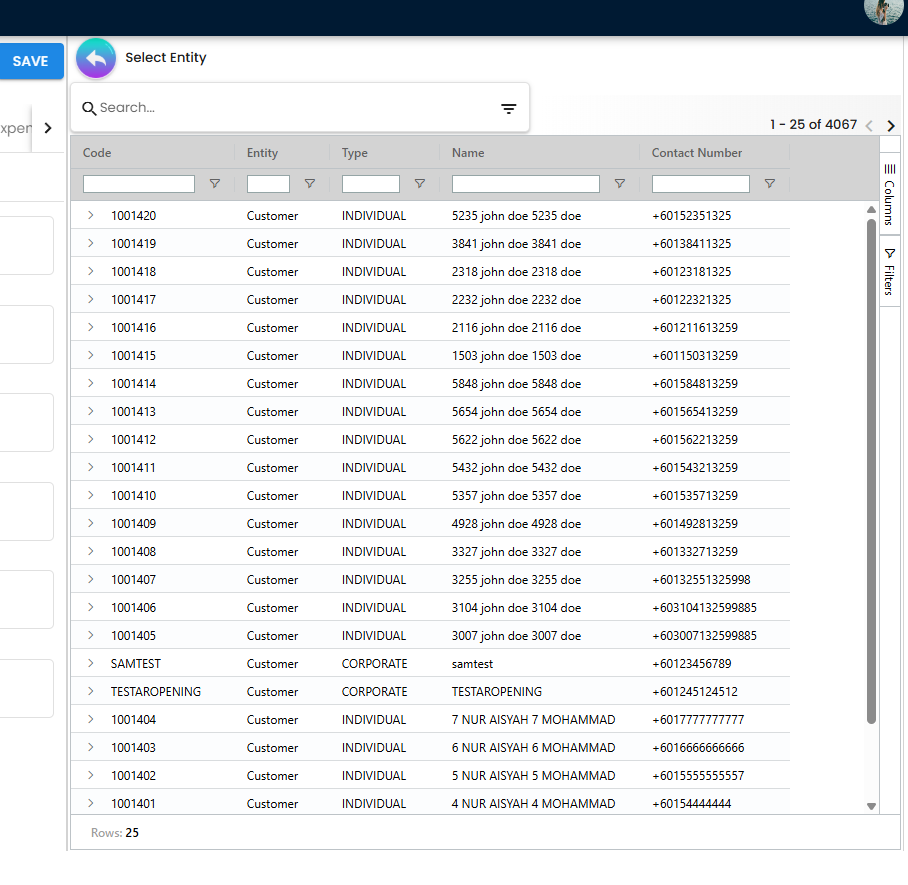908x885 pixels.
Task: Click the SAVE button
Action: pyautogui.click(x=31, y=61)
